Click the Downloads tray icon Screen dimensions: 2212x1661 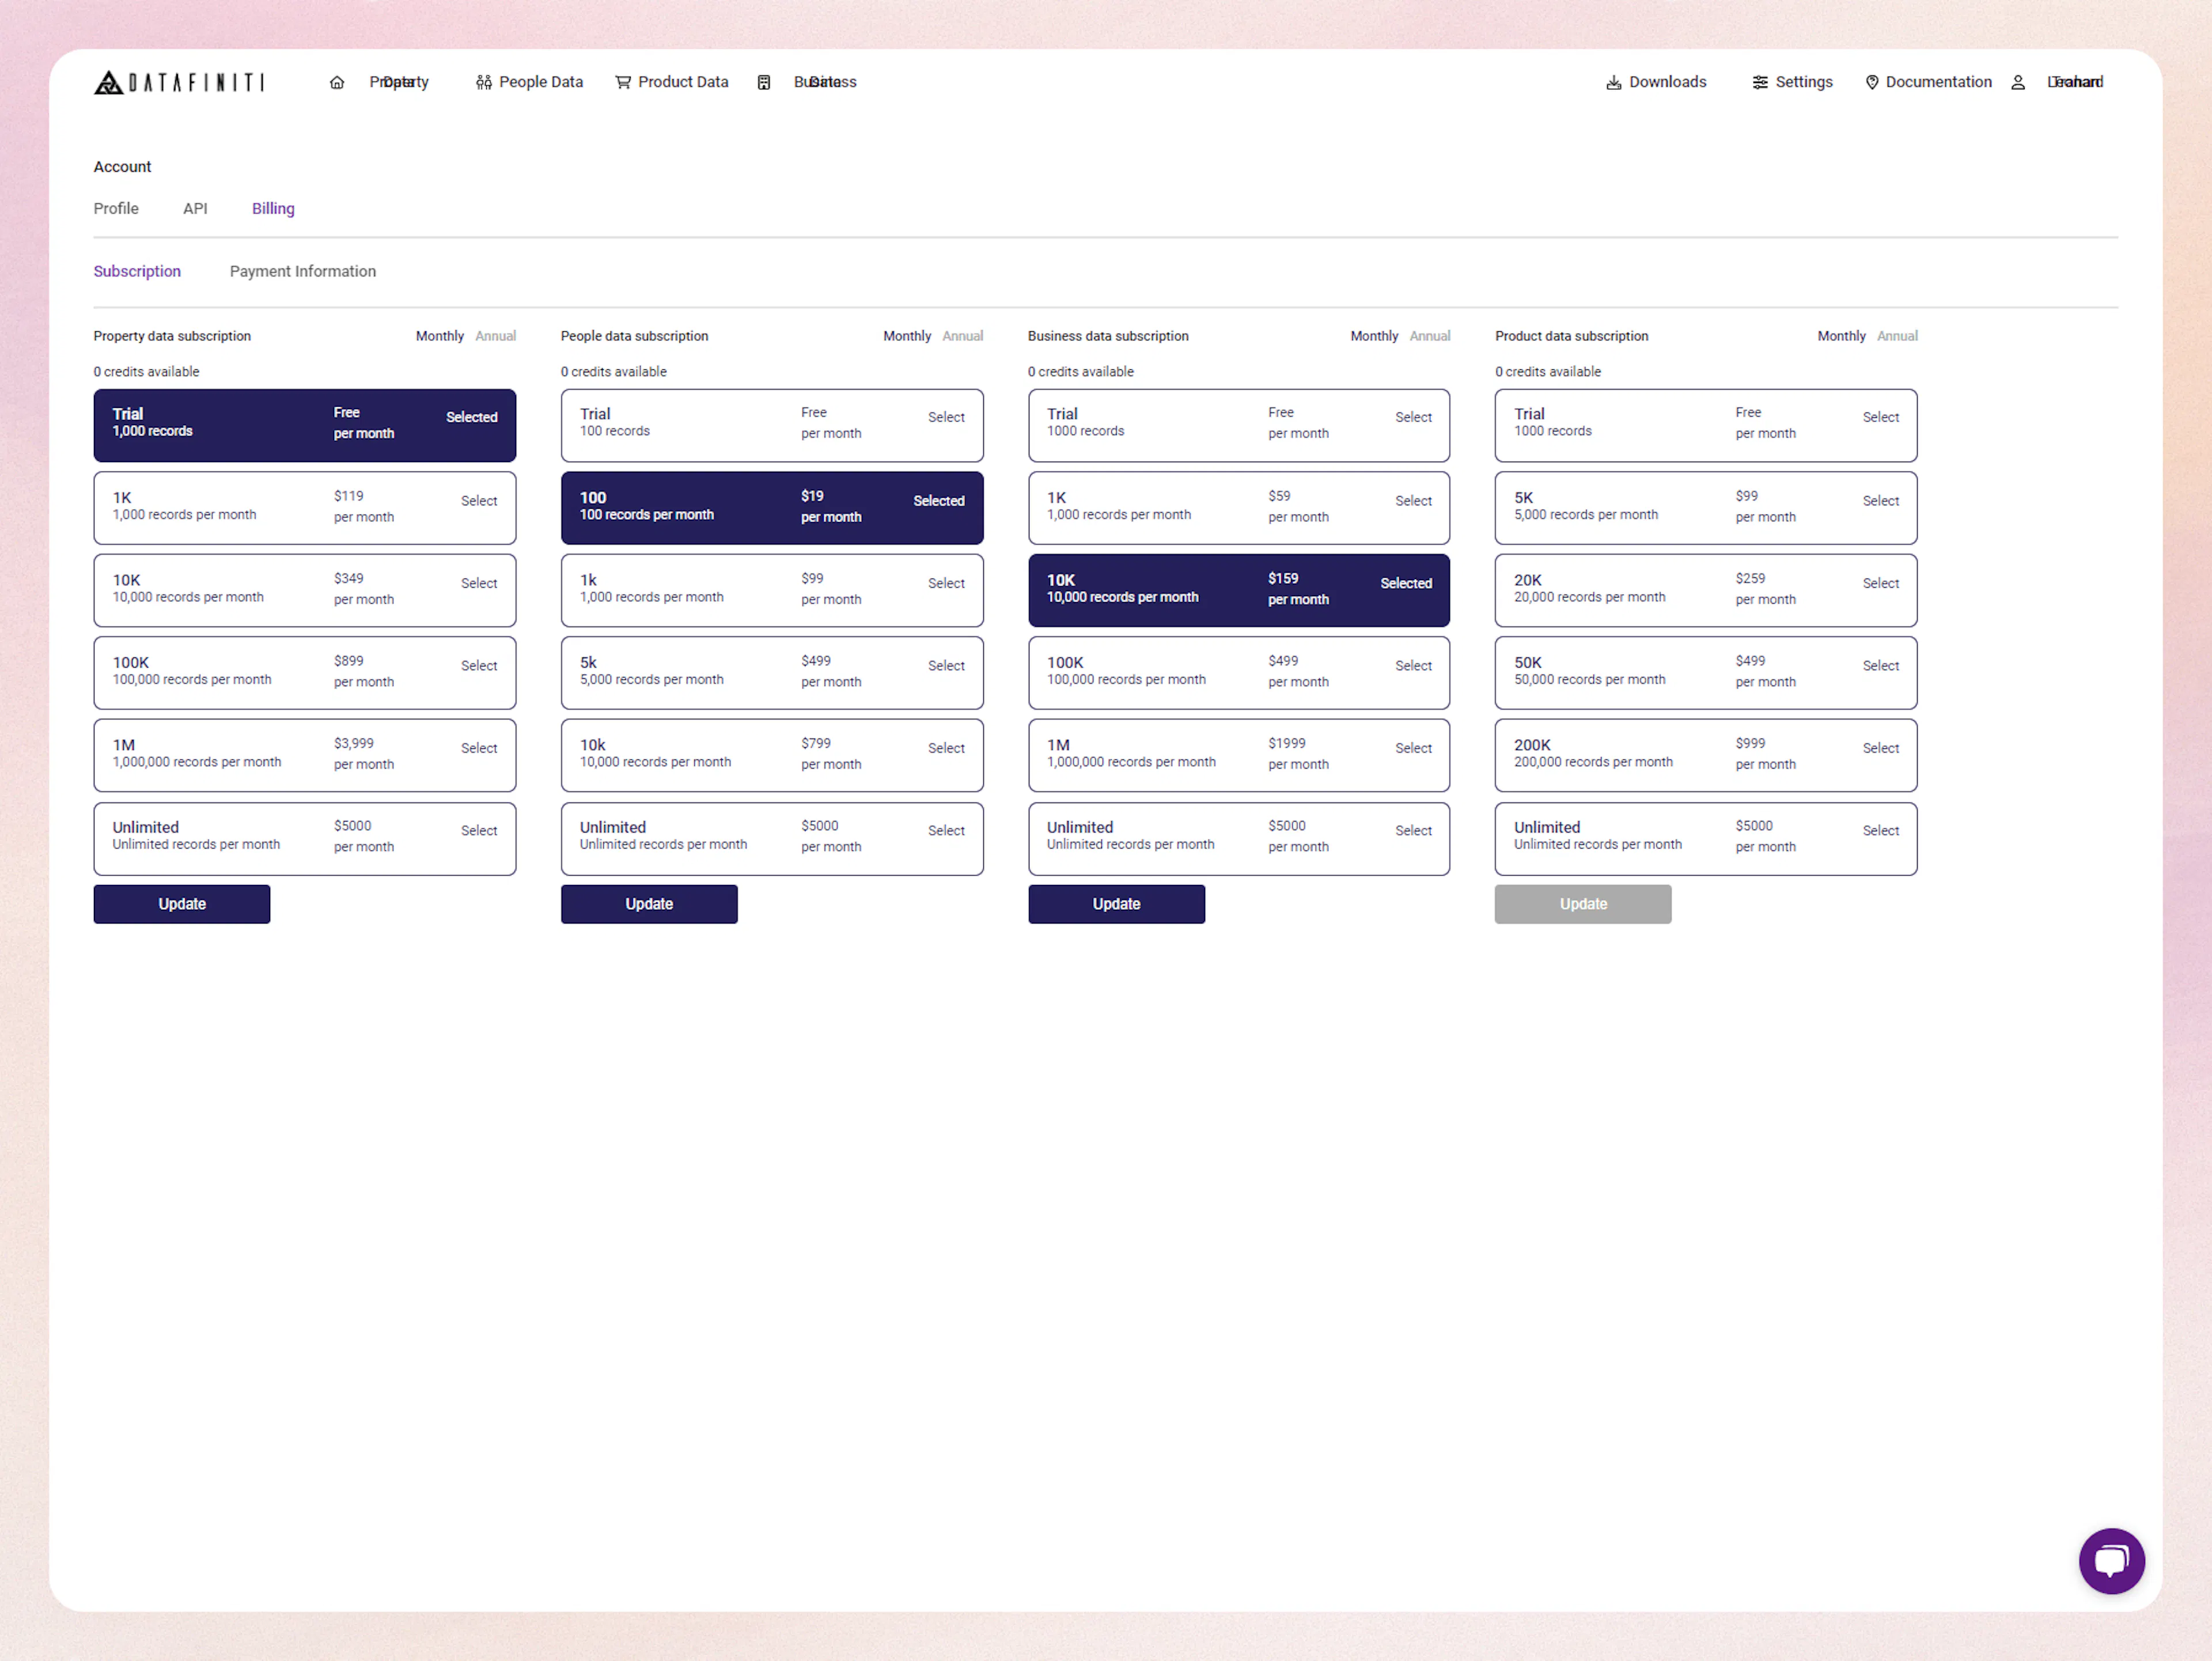[1613, 83]
